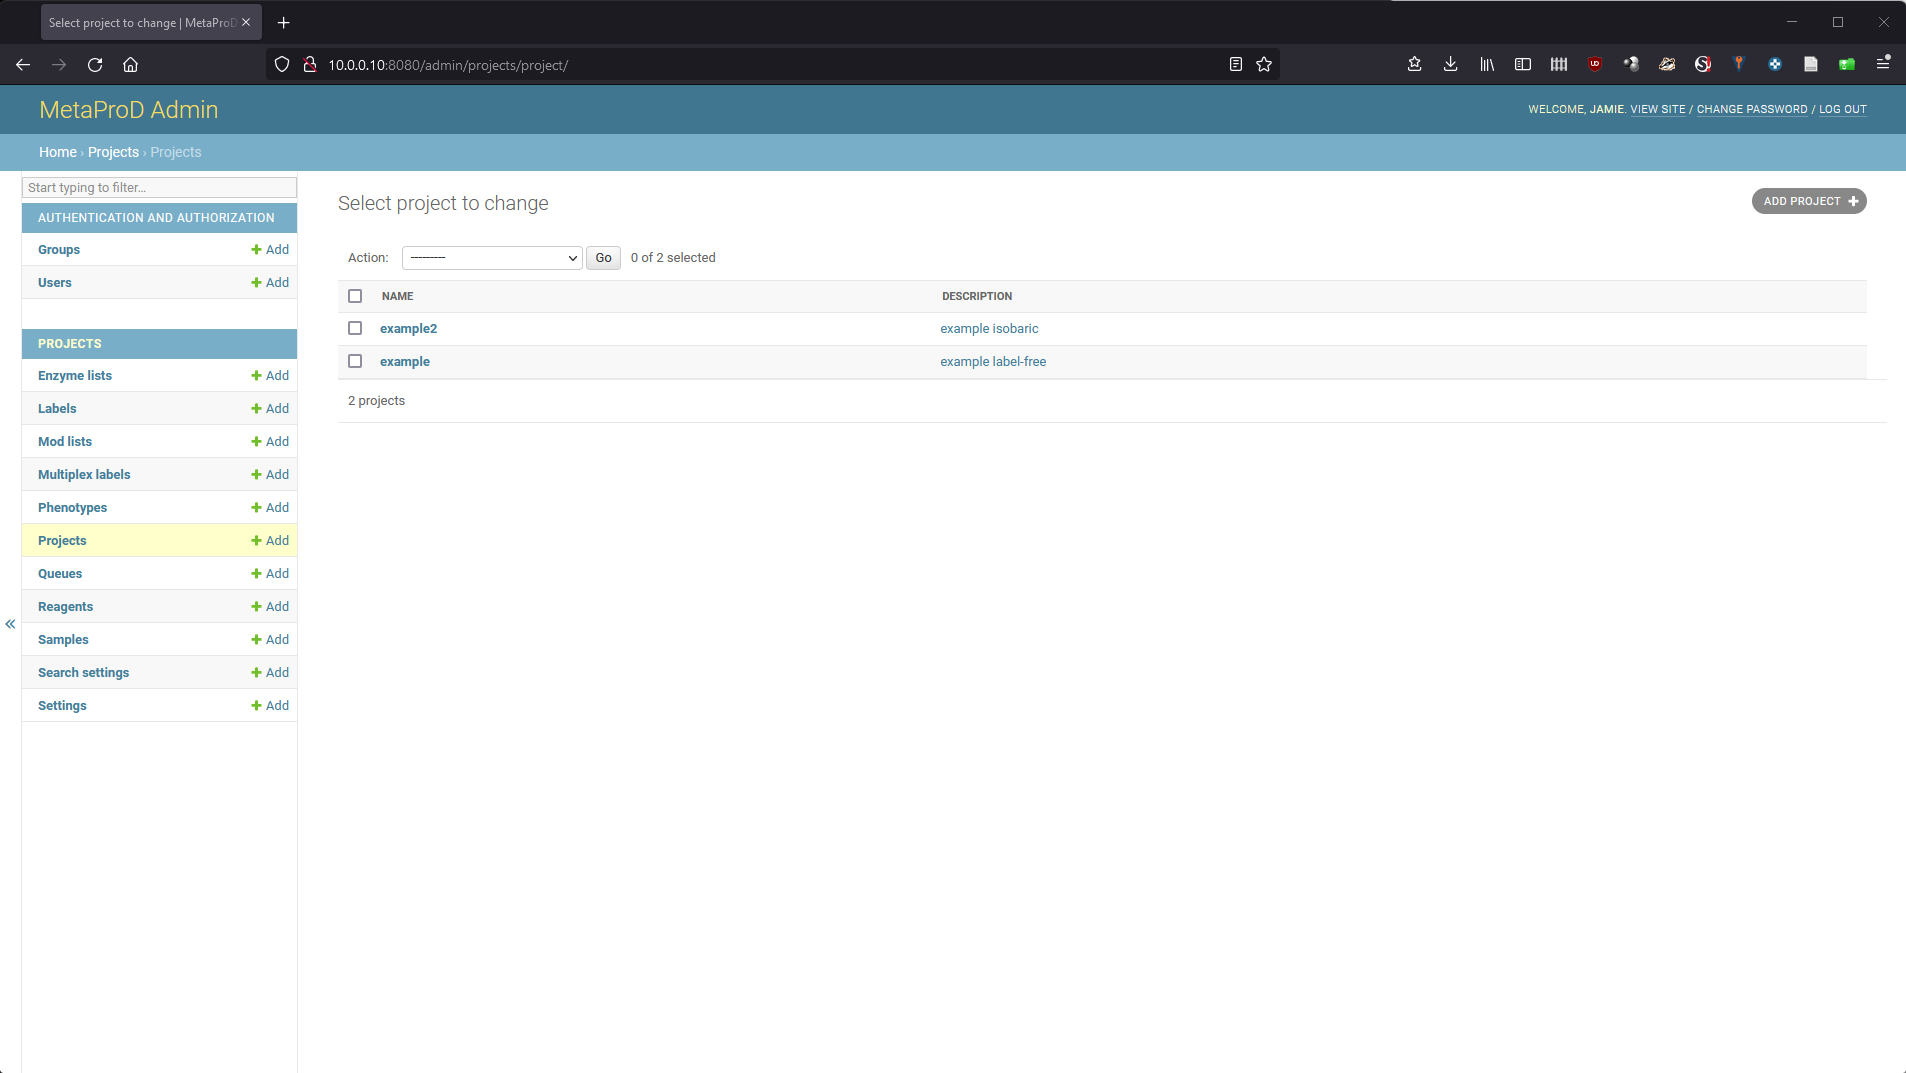Tick the checkbox for example row

(355, 361)
